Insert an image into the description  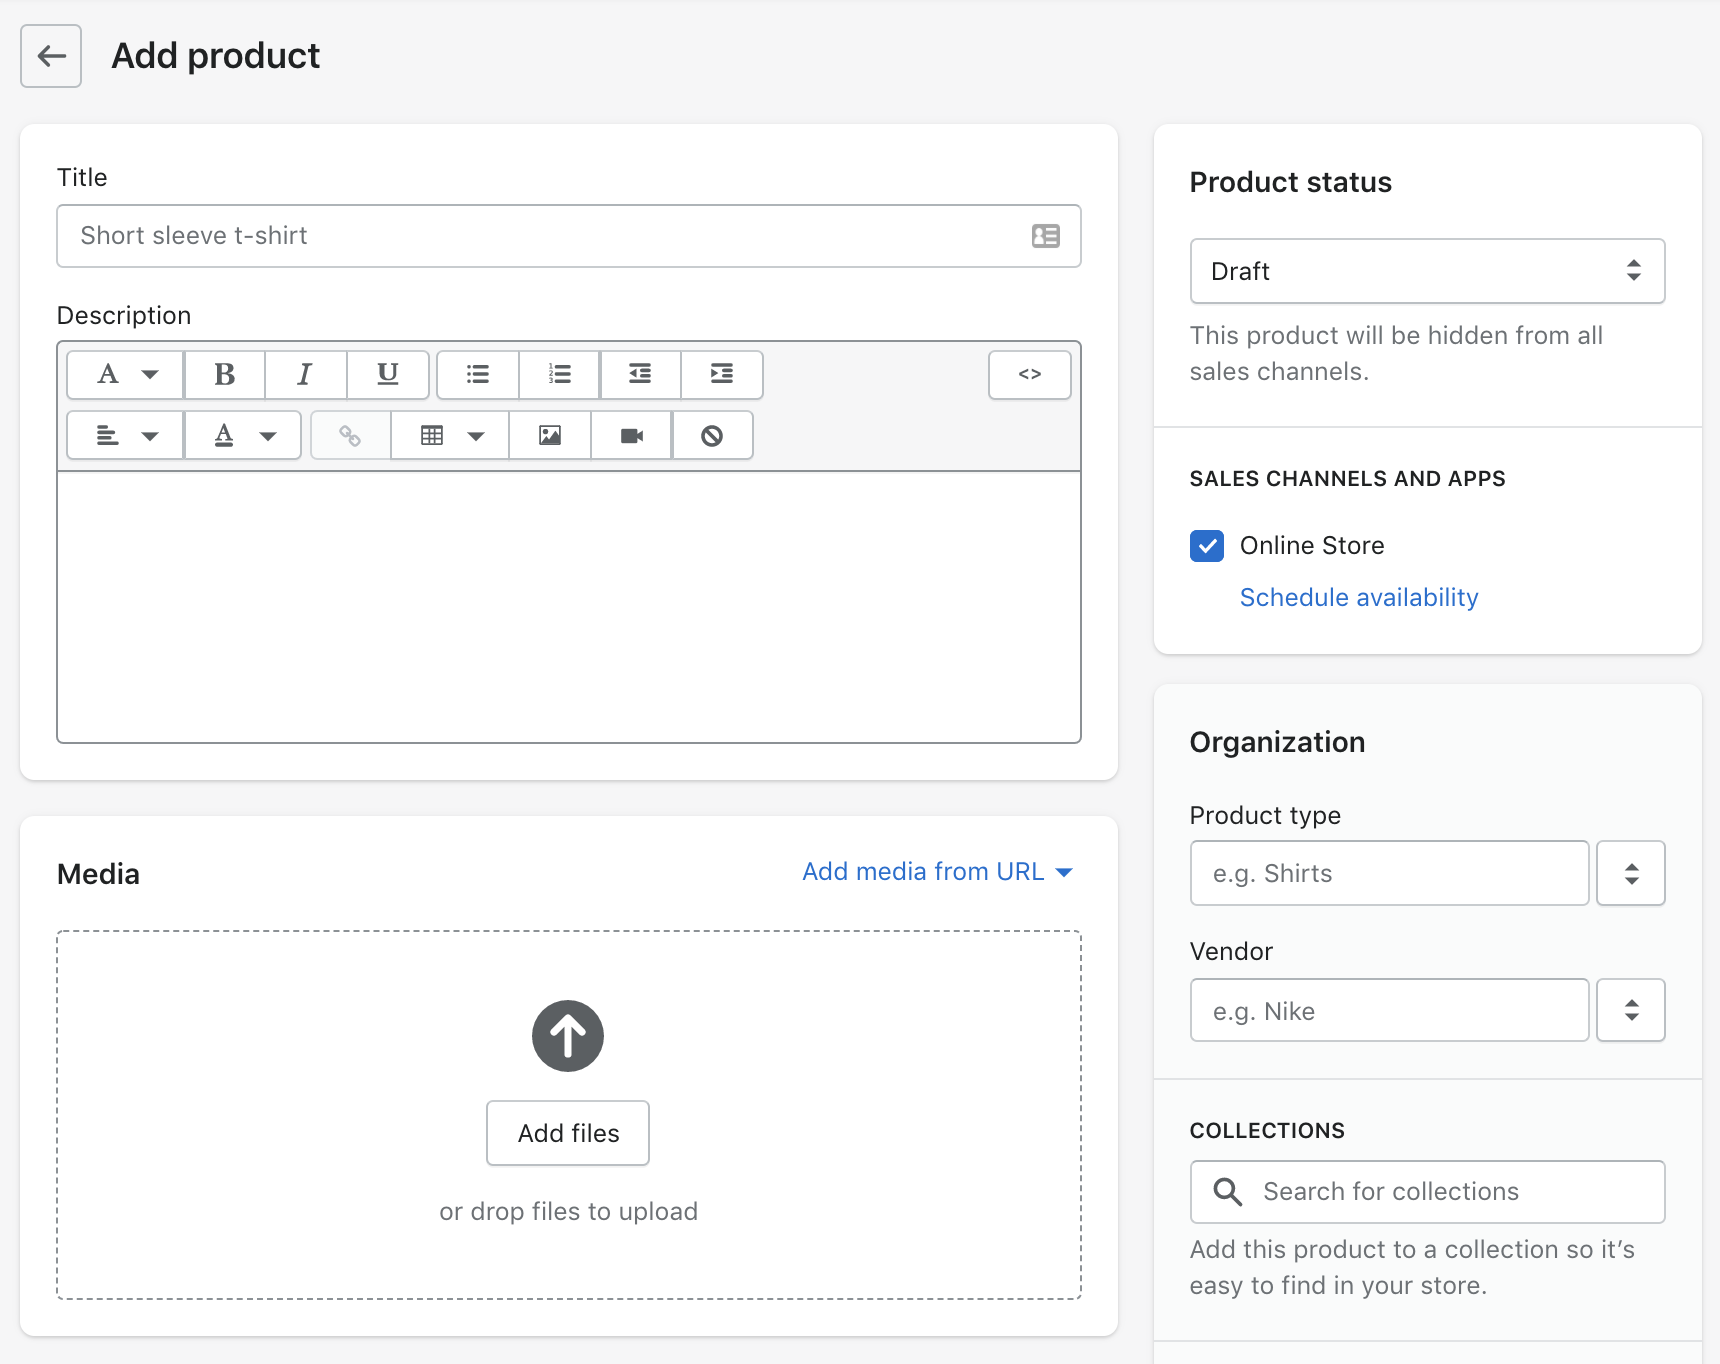[549, 435]
